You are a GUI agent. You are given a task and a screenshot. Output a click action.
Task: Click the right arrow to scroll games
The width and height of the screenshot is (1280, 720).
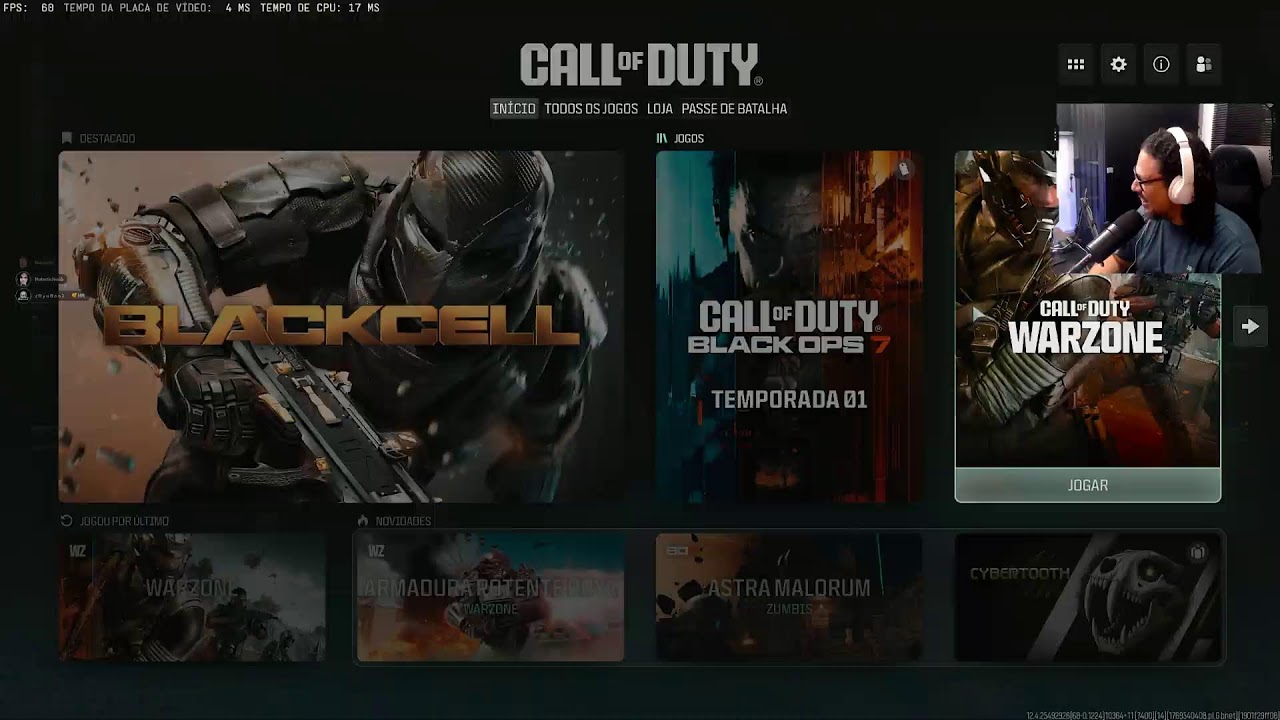[x=1250, y=326]
